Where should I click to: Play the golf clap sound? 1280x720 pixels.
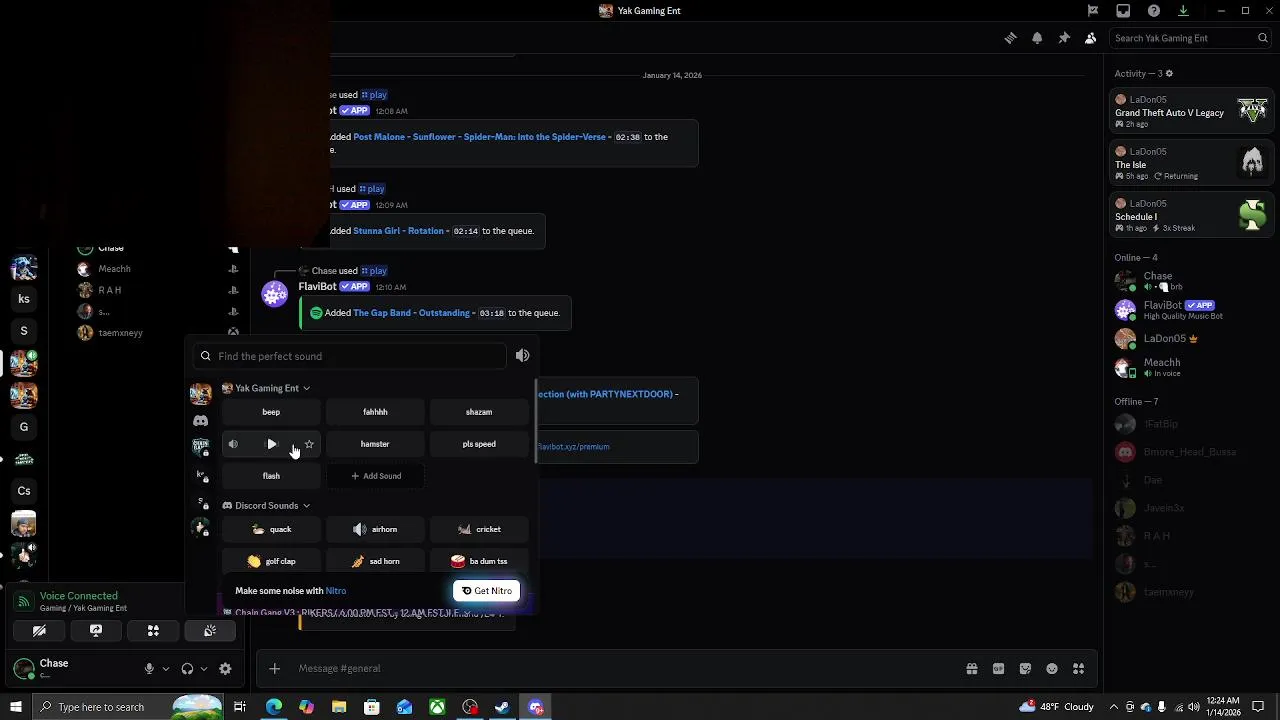coord(271,561)
